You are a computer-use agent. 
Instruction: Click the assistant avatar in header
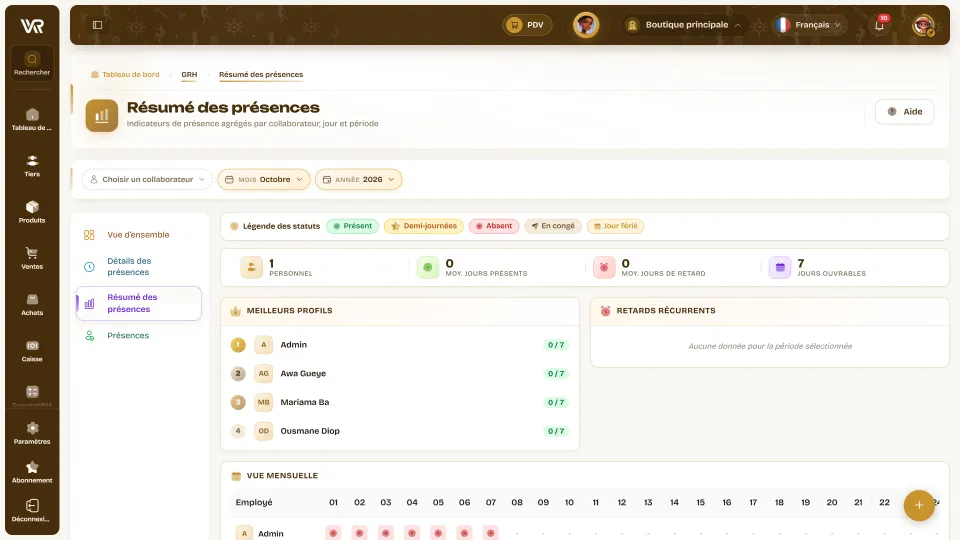click(x=586, y=25)
